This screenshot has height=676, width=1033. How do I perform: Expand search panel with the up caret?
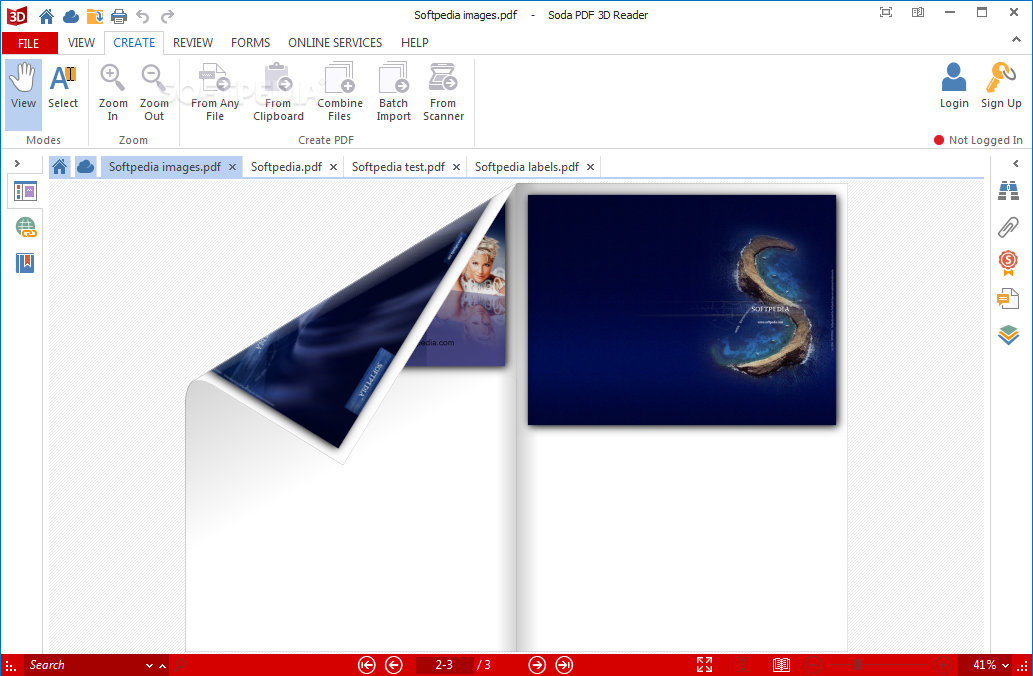162,665
